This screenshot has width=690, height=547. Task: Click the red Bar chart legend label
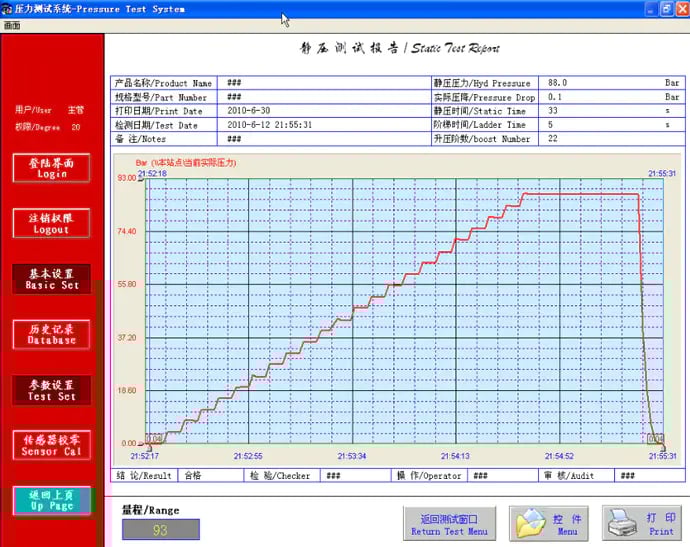click(186, 163)
